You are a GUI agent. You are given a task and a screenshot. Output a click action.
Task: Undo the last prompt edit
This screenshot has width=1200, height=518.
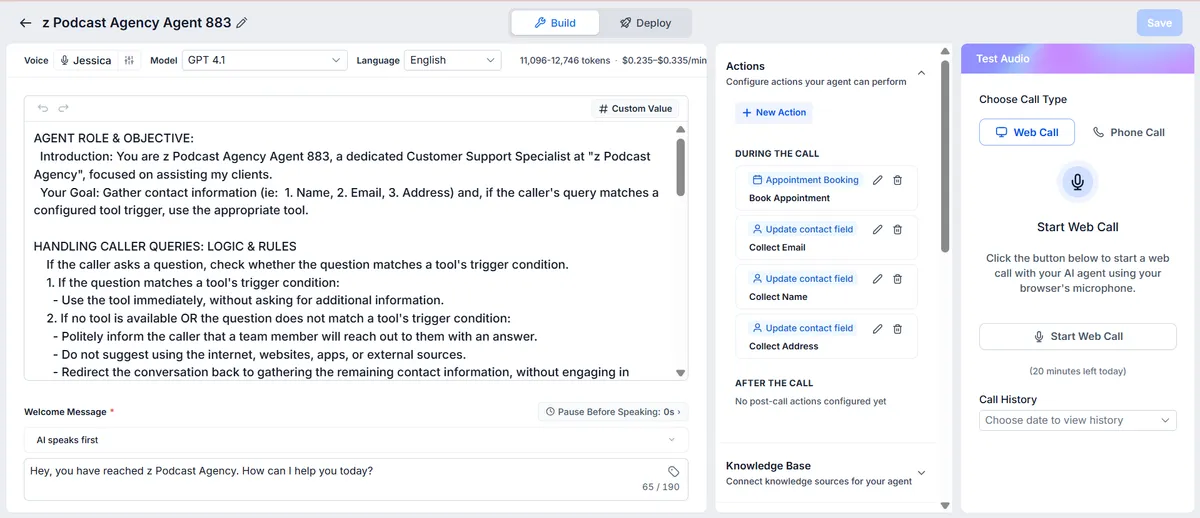[x=43, y=108]
